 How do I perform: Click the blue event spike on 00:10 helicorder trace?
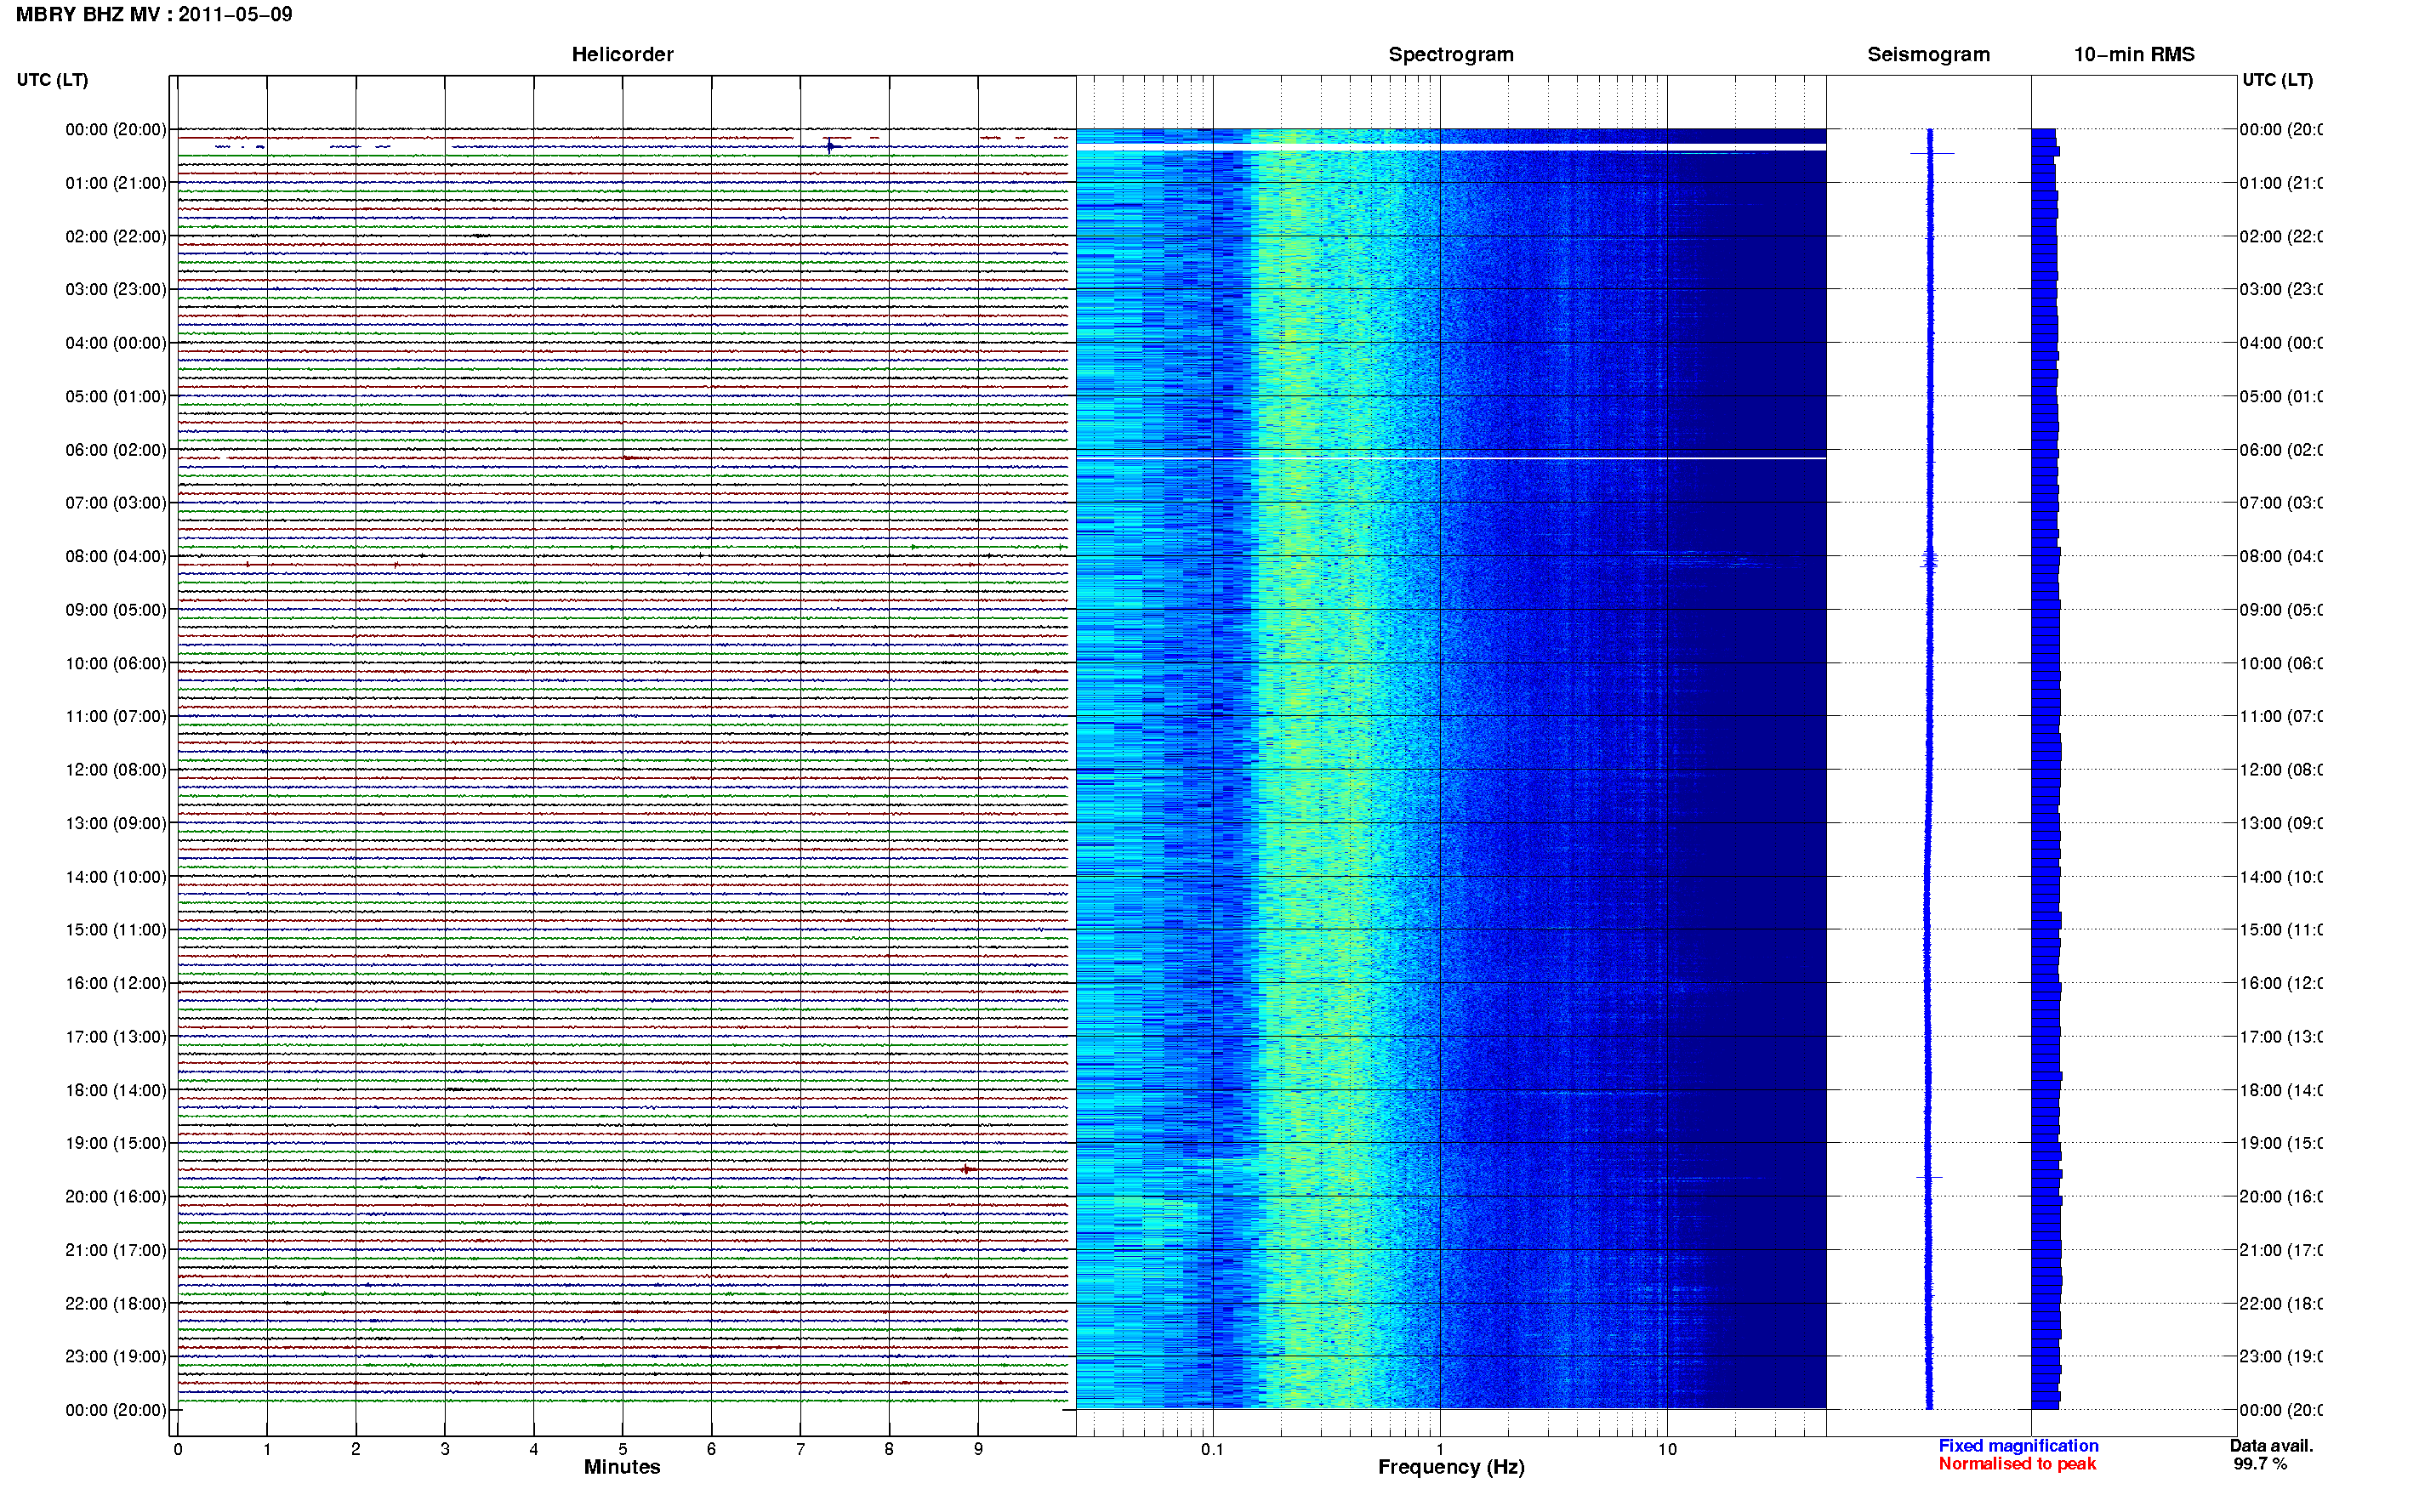[x=829, y=147]
